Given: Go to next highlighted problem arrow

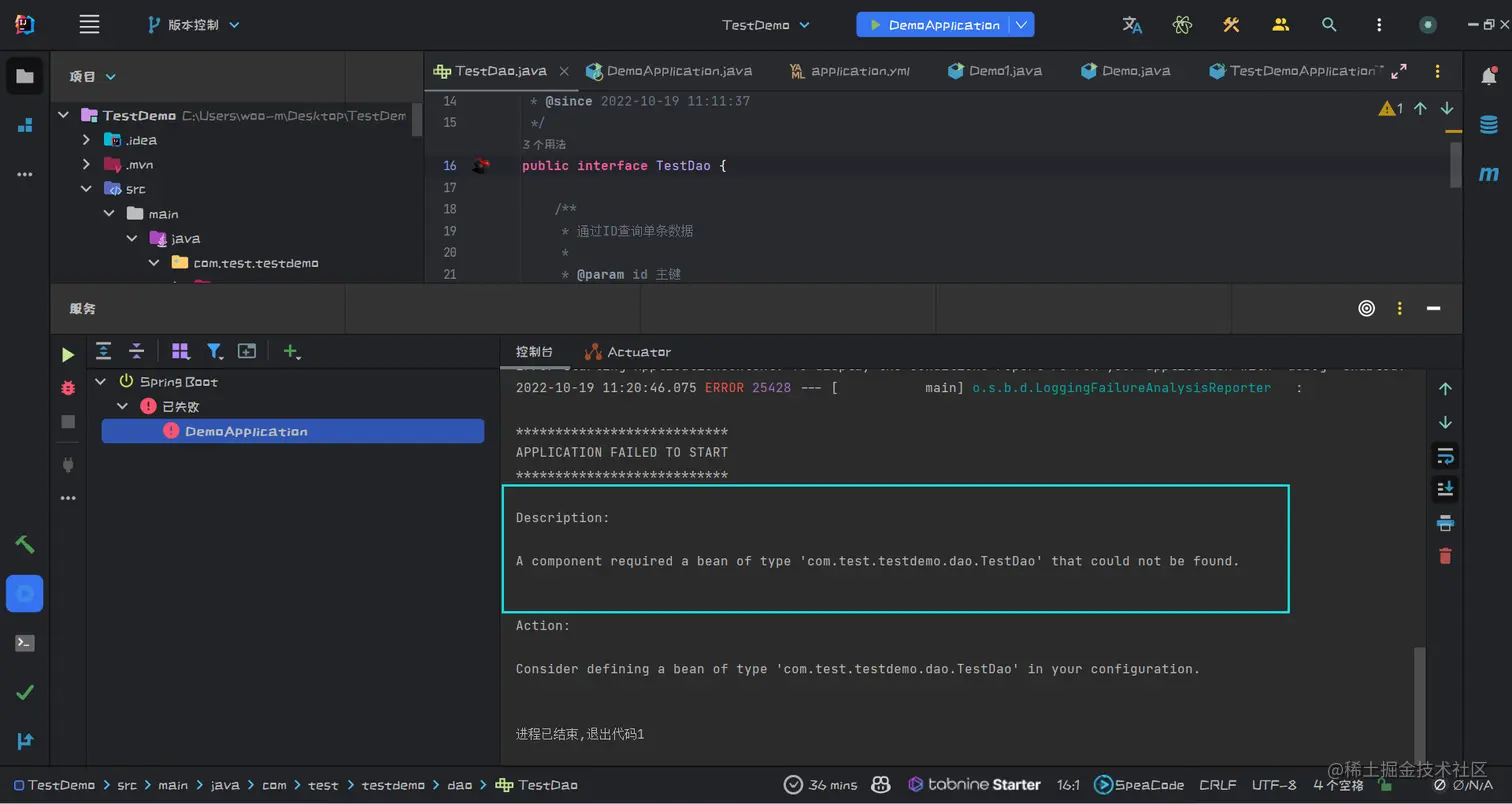Looking at the screenshot, I should click(1446, 108).
